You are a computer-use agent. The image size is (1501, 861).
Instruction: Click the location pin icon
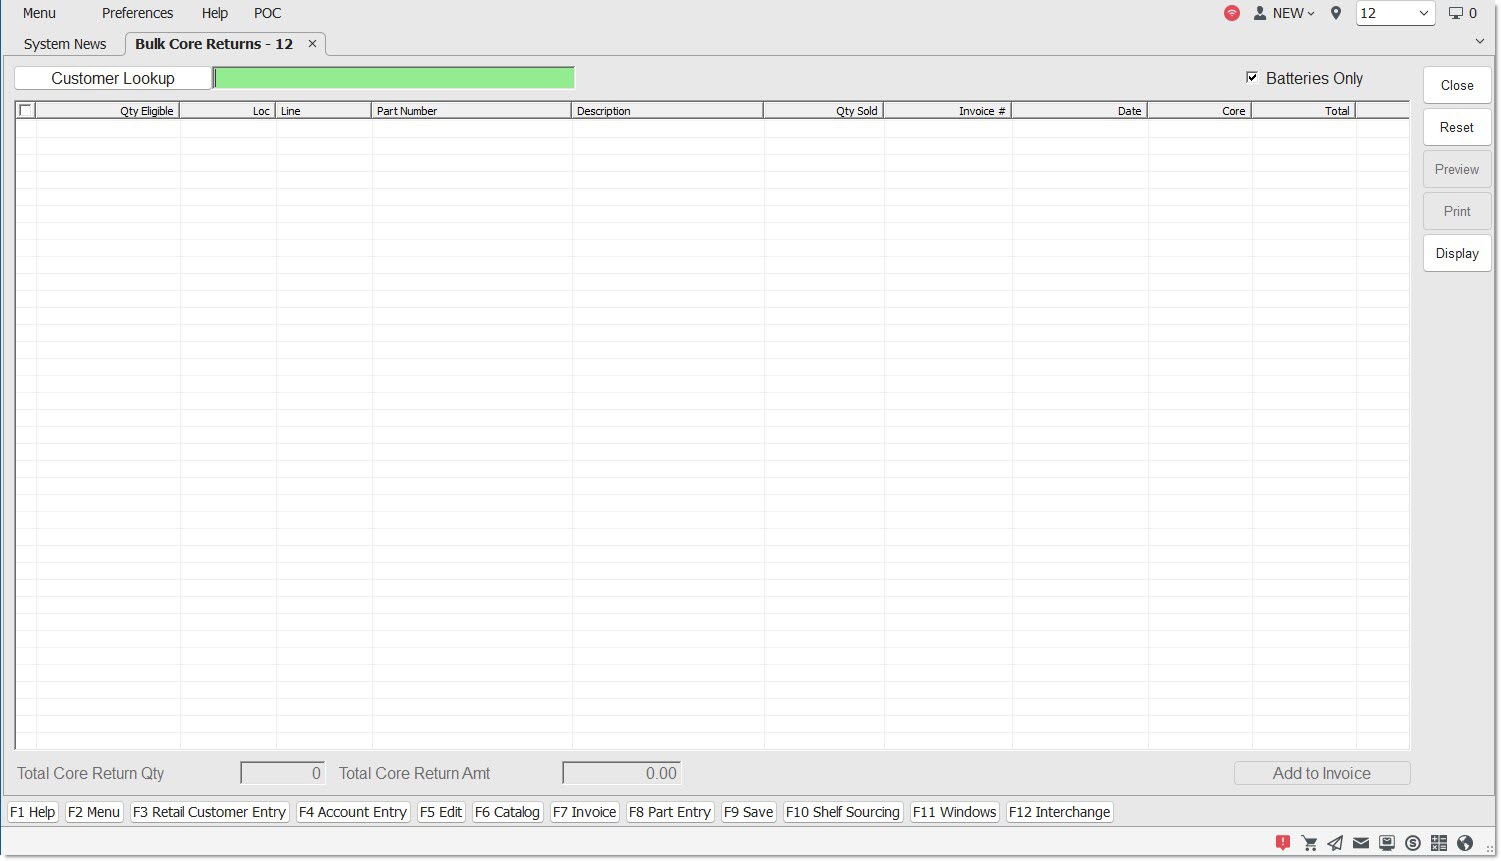(1336, 13)
